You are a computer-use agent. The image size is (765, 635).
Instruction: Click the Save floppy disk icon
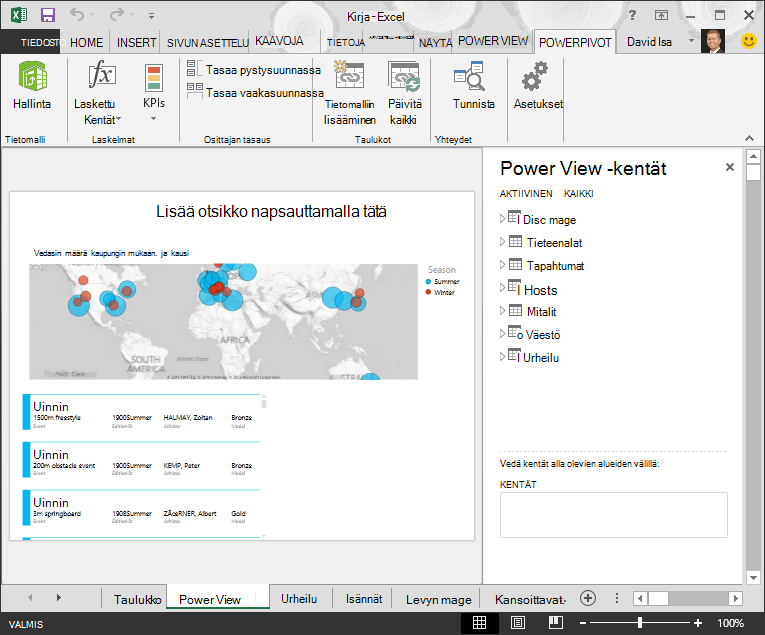tap(48, 15)
